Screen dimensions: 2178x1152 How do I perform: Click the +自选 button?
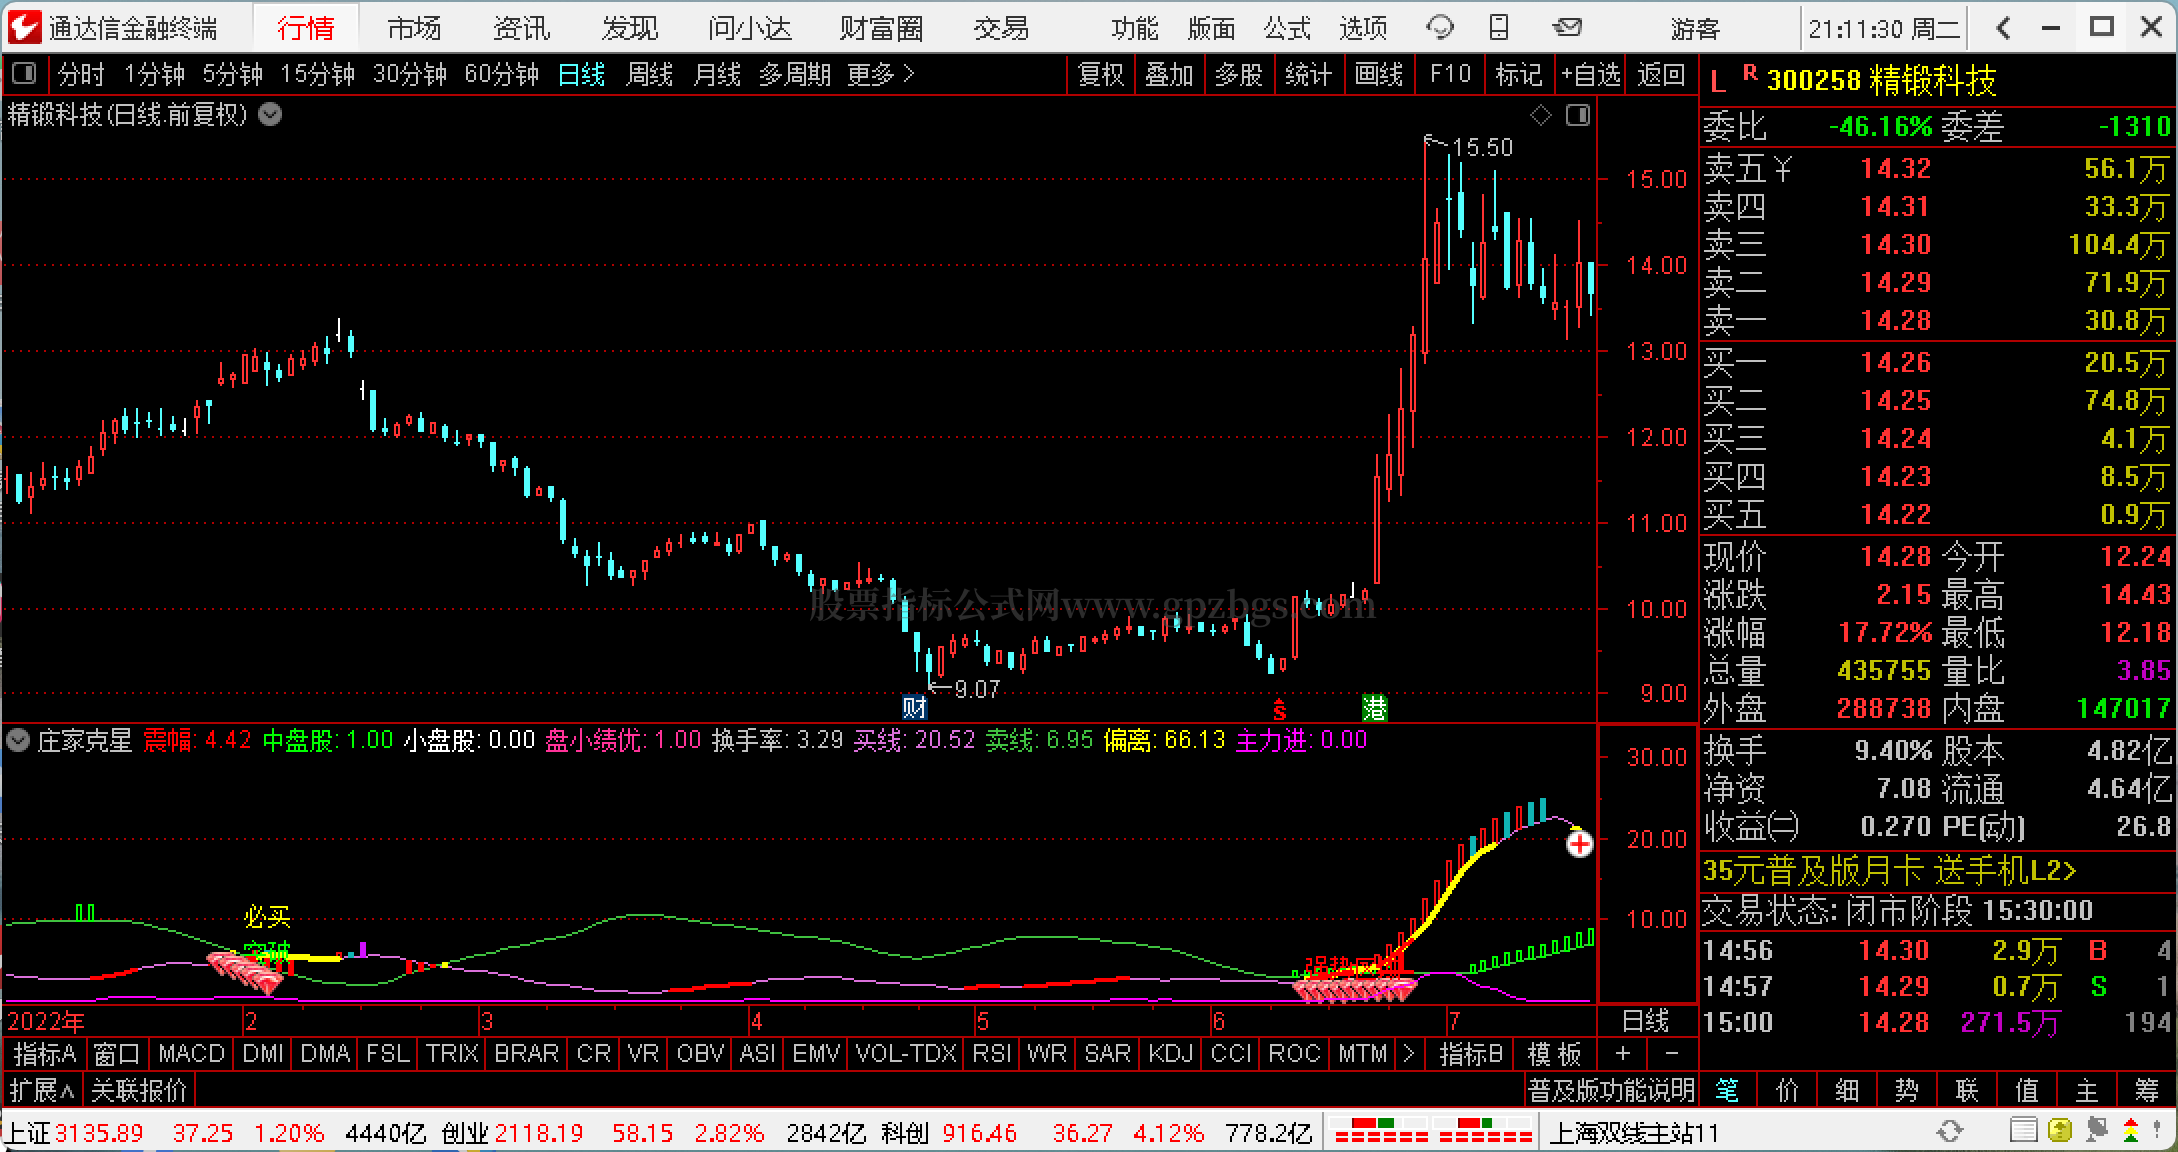(x=1591, y=75)
